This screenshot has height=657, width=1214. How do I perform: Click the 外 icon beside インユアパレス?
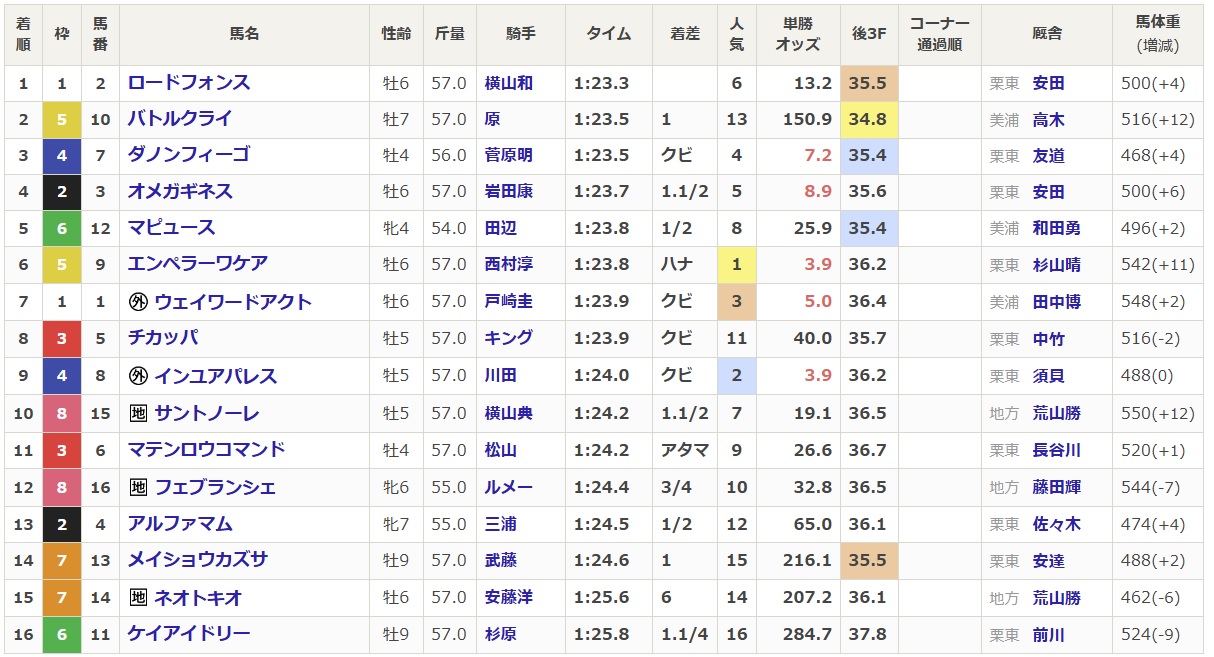138,376
